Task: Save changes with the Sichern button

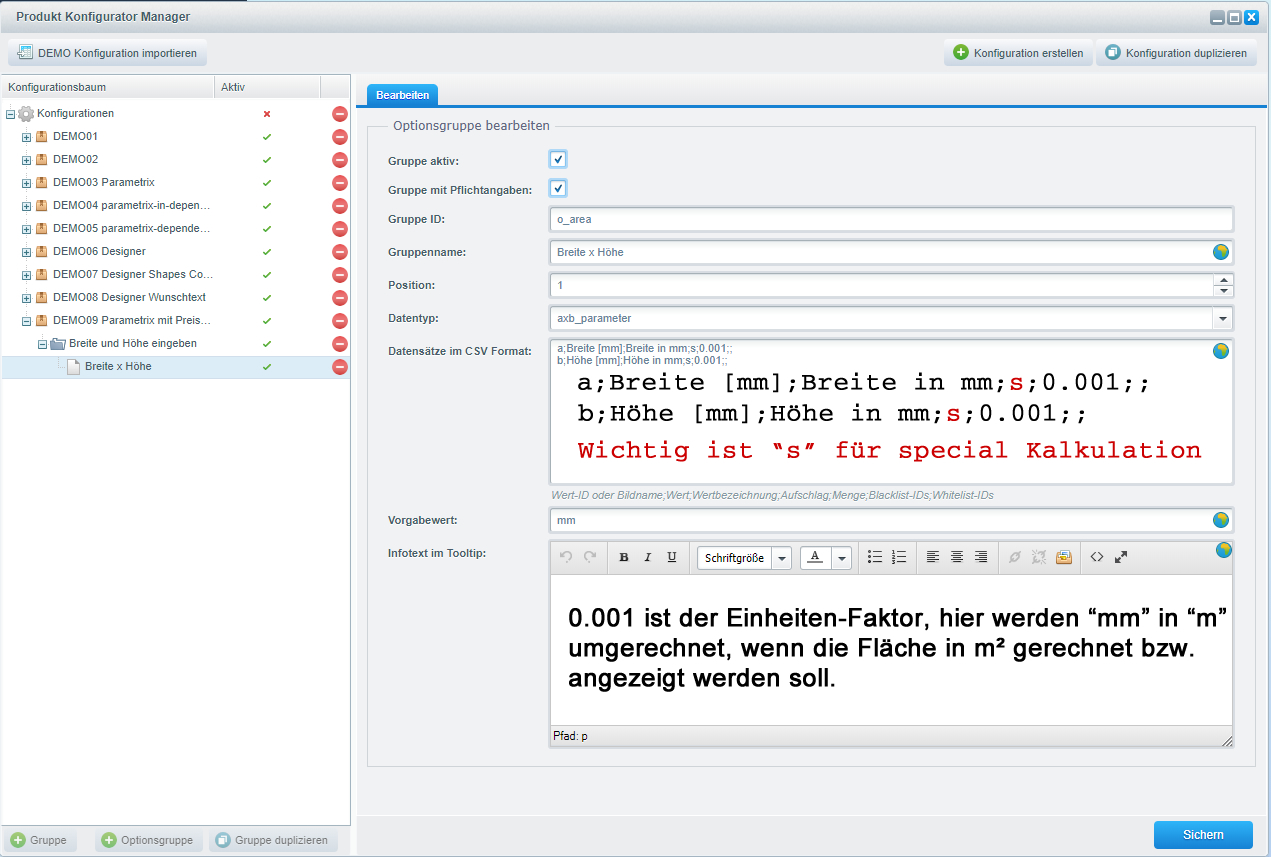Action: 1202,835
